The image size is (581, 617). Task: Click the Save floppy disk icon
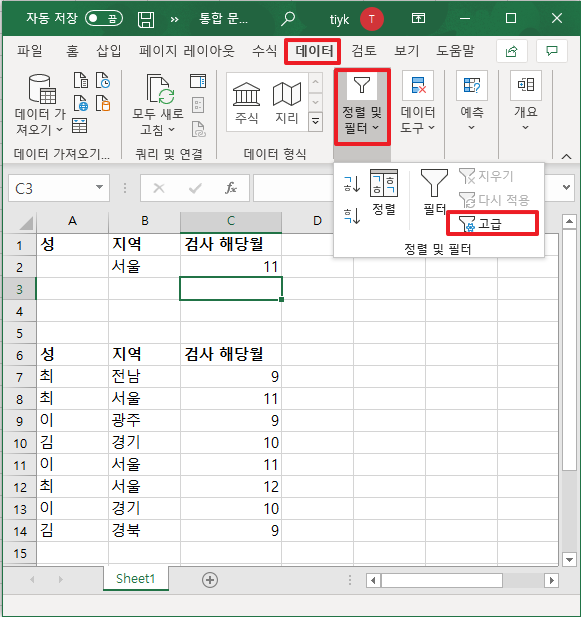[x=146, y=19]
